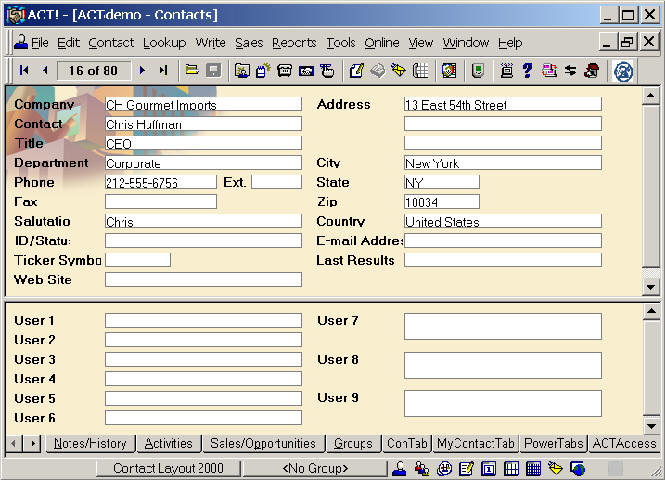Click the E-mail Address field
This screenshot has height=480, width=665.
[x=503, y=240]
